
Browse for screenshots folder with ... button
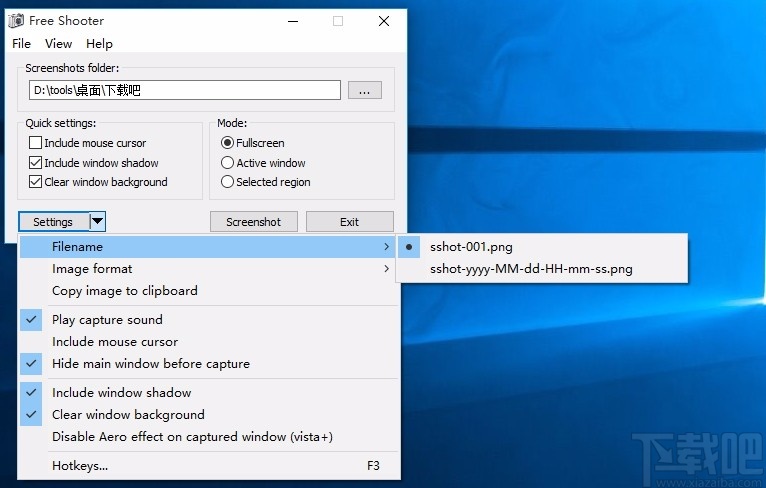(x=364, y=90)
